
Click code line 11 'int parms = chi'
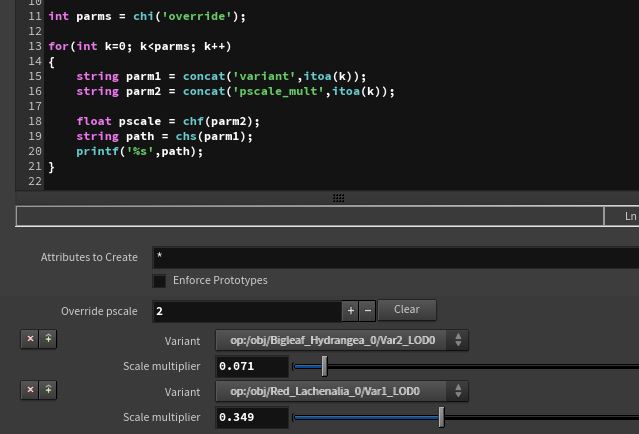point(147,16)
